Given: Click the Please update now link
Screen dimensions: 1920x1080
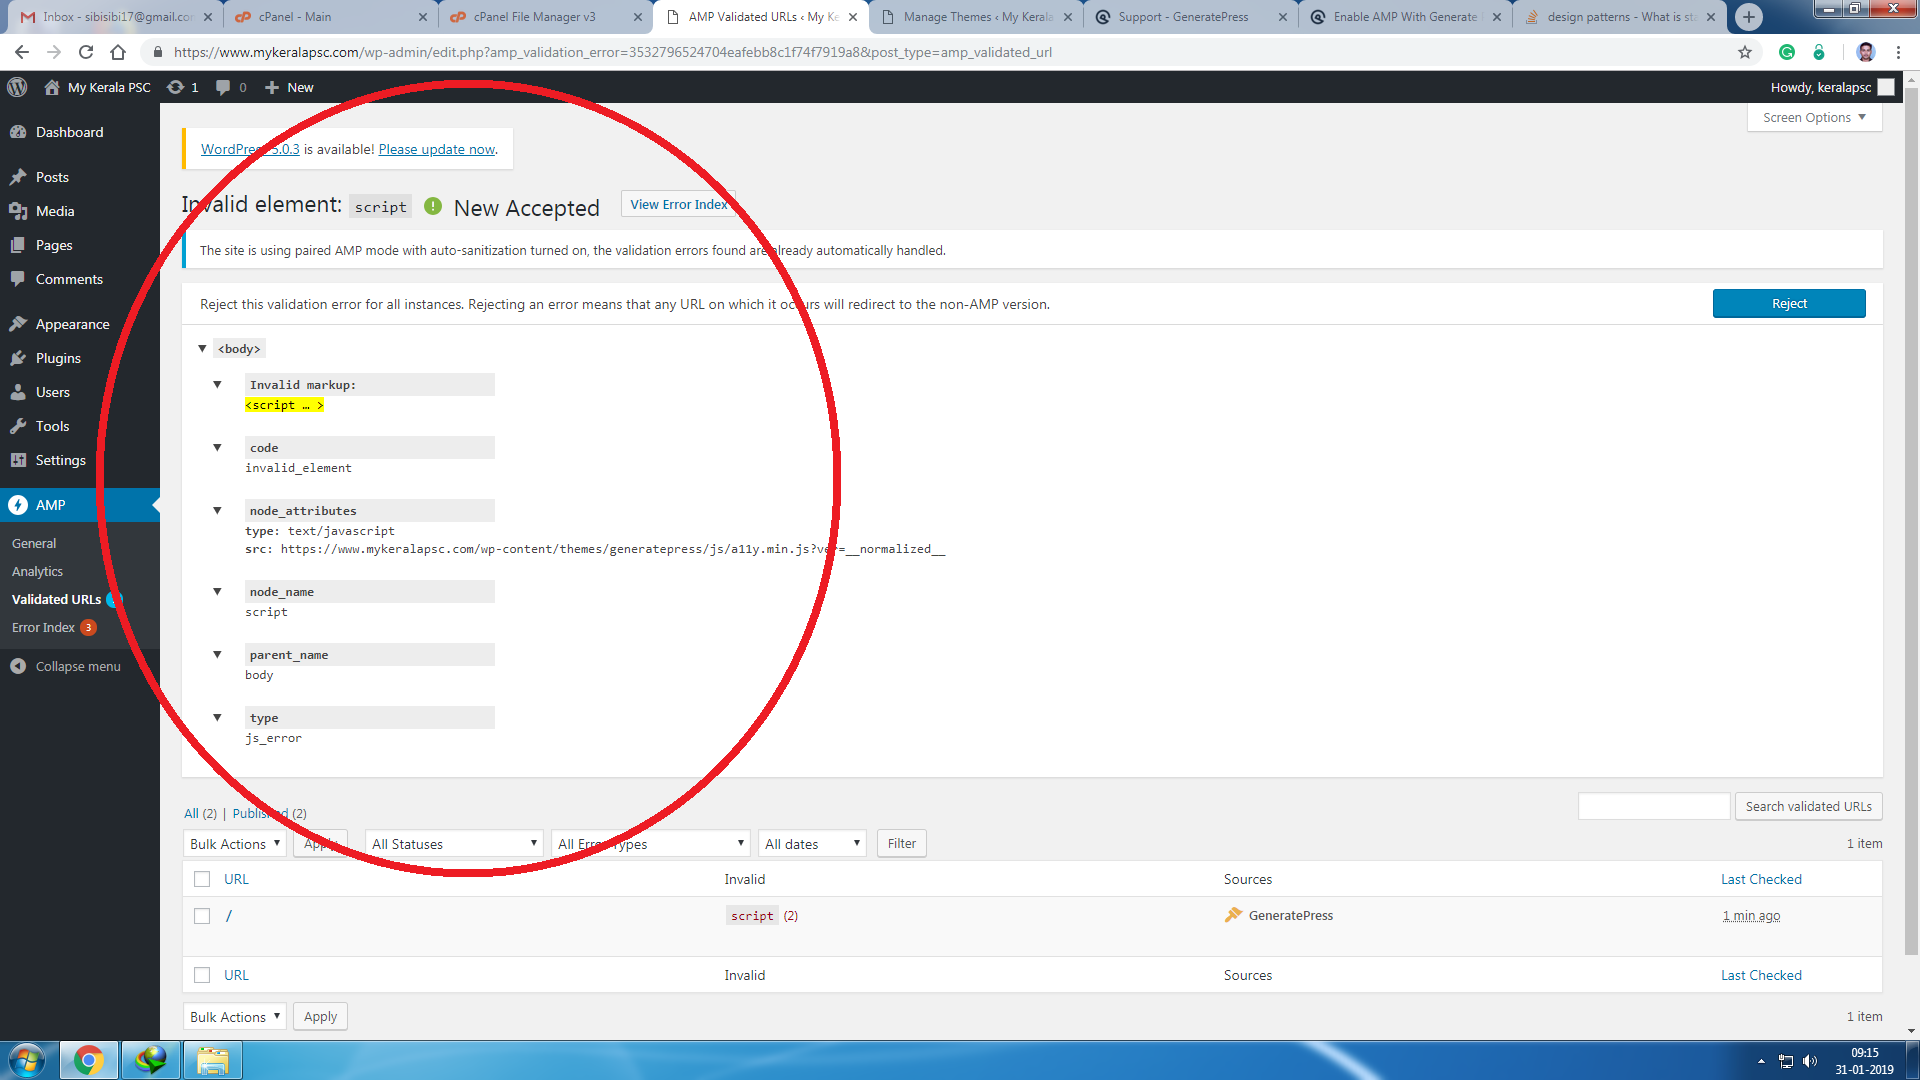Looking at the screenshot, I should point(437,149).
